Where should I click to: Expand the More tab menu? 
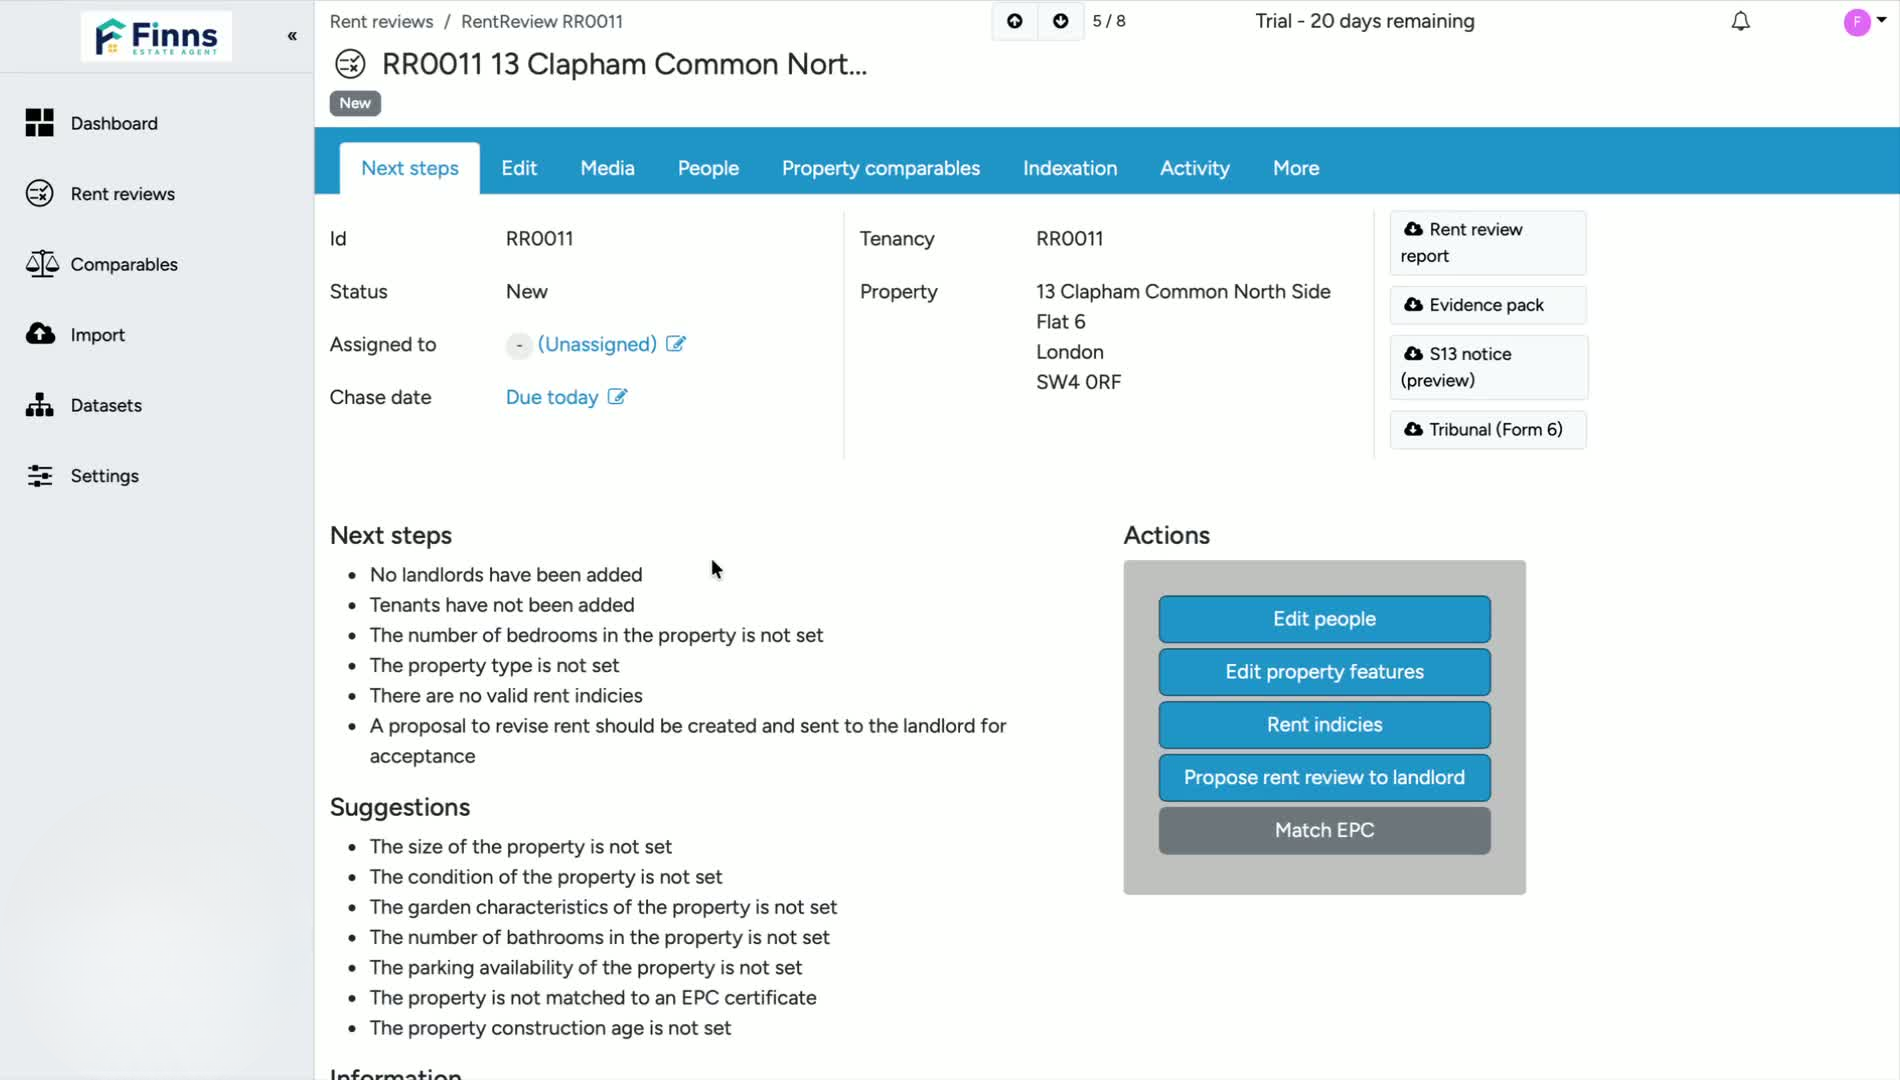[1295, 168]
